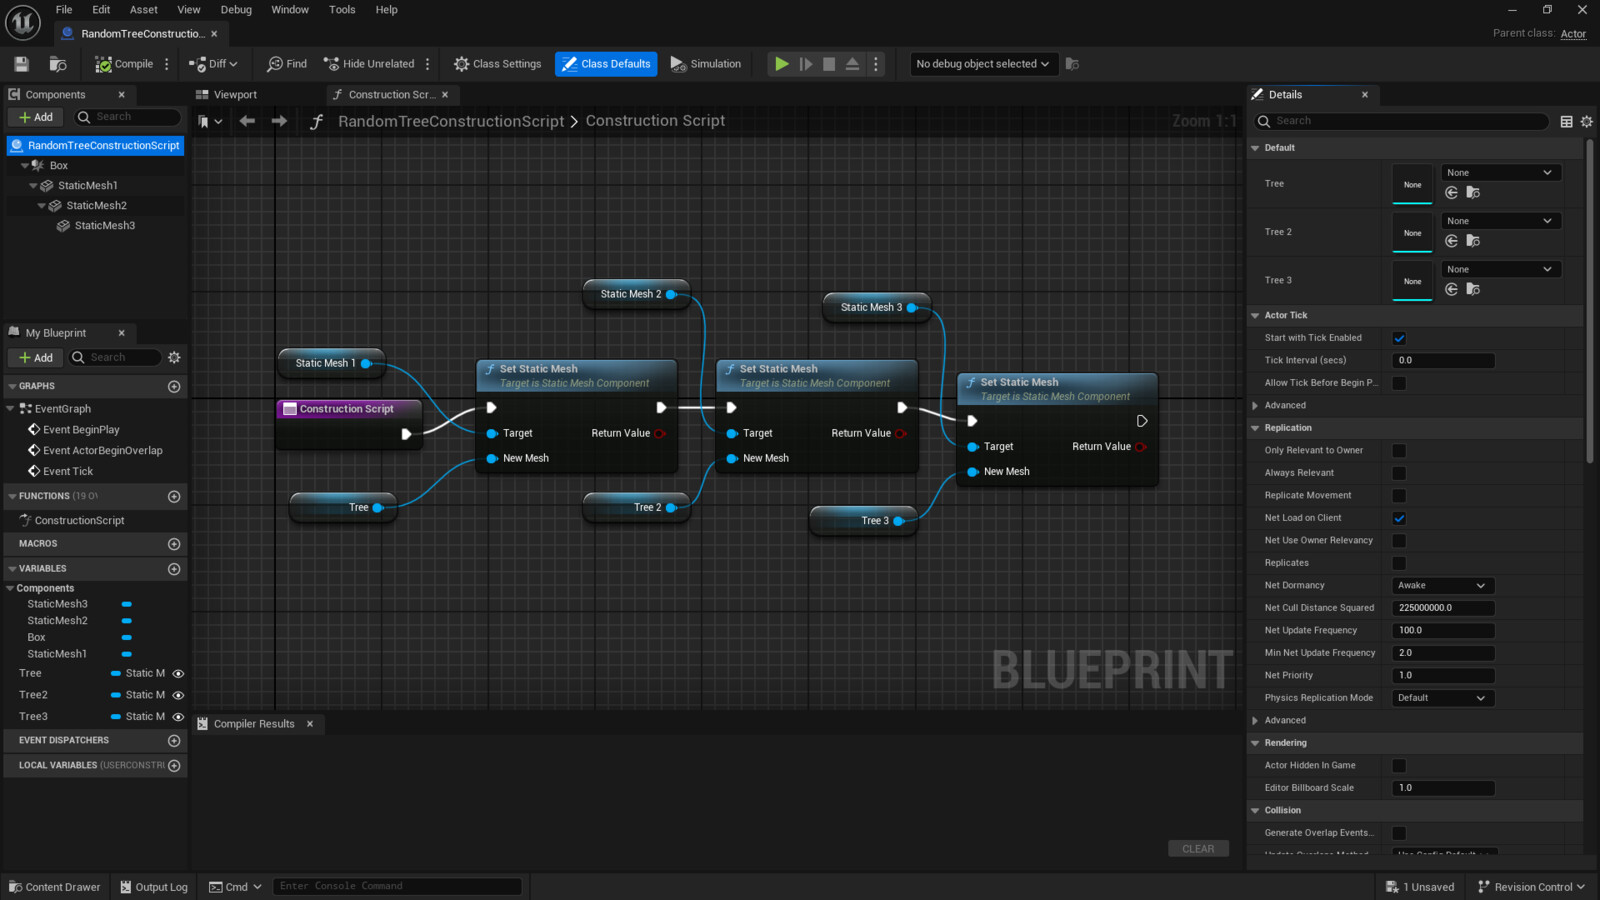Add new event dispatcher plus icon
This screenshot has width=1600, height=900.
174,741
